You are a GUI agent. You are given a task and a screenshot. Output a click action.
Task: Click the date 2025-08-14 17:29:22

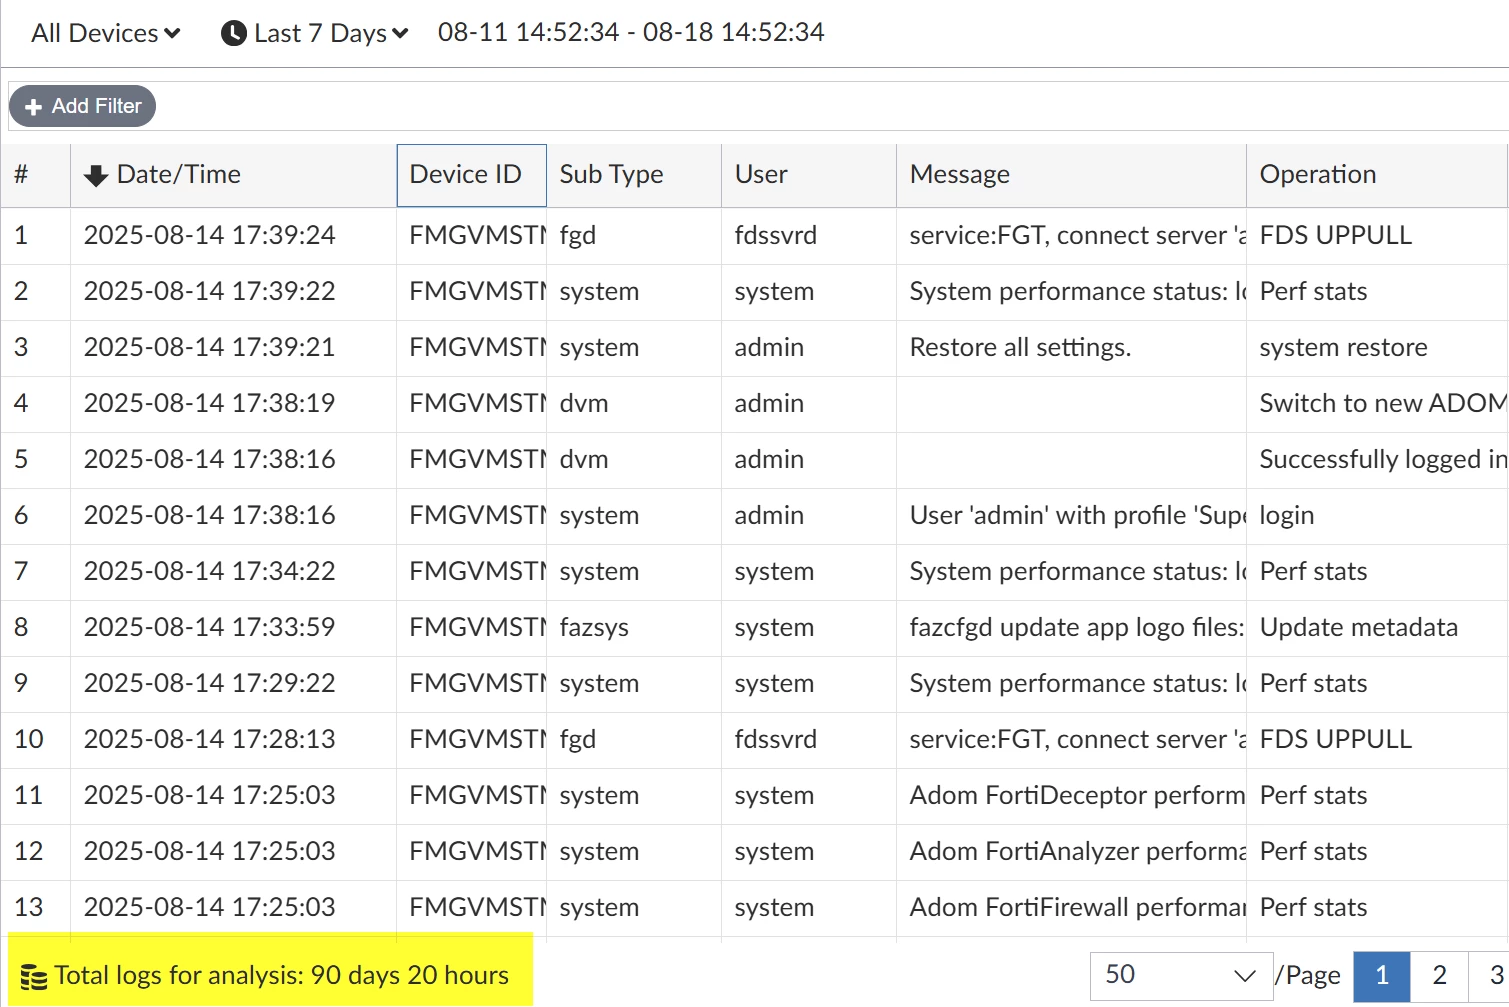pyautogui.click(x=209, y=684)
